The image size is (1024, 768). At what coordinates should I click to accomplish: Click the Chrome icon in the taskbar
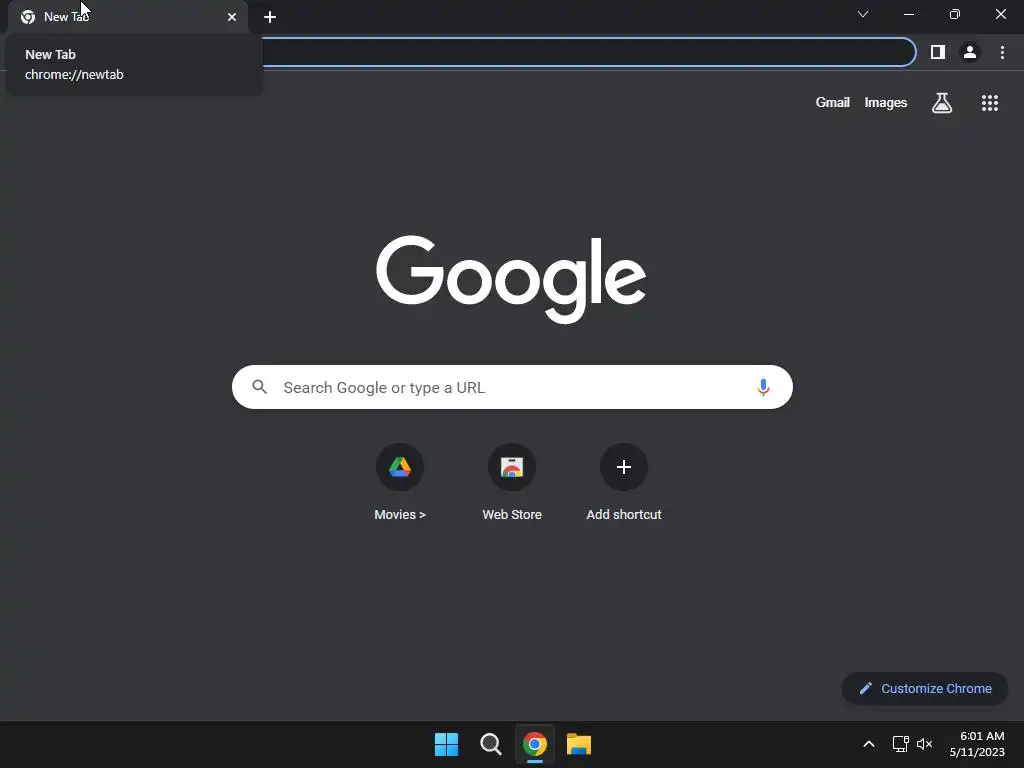click(535, 744)
